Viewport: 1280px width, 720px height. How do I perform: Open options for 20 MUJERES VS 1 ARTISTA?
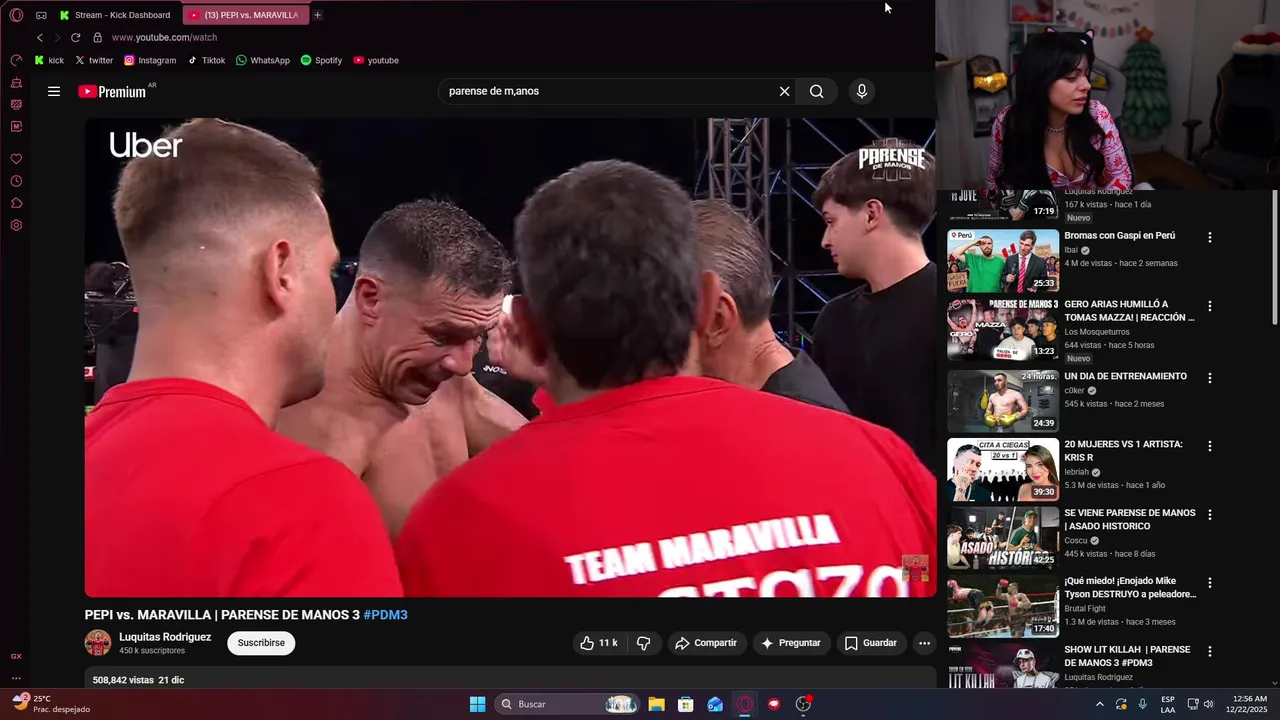(x=1210, y=446)
